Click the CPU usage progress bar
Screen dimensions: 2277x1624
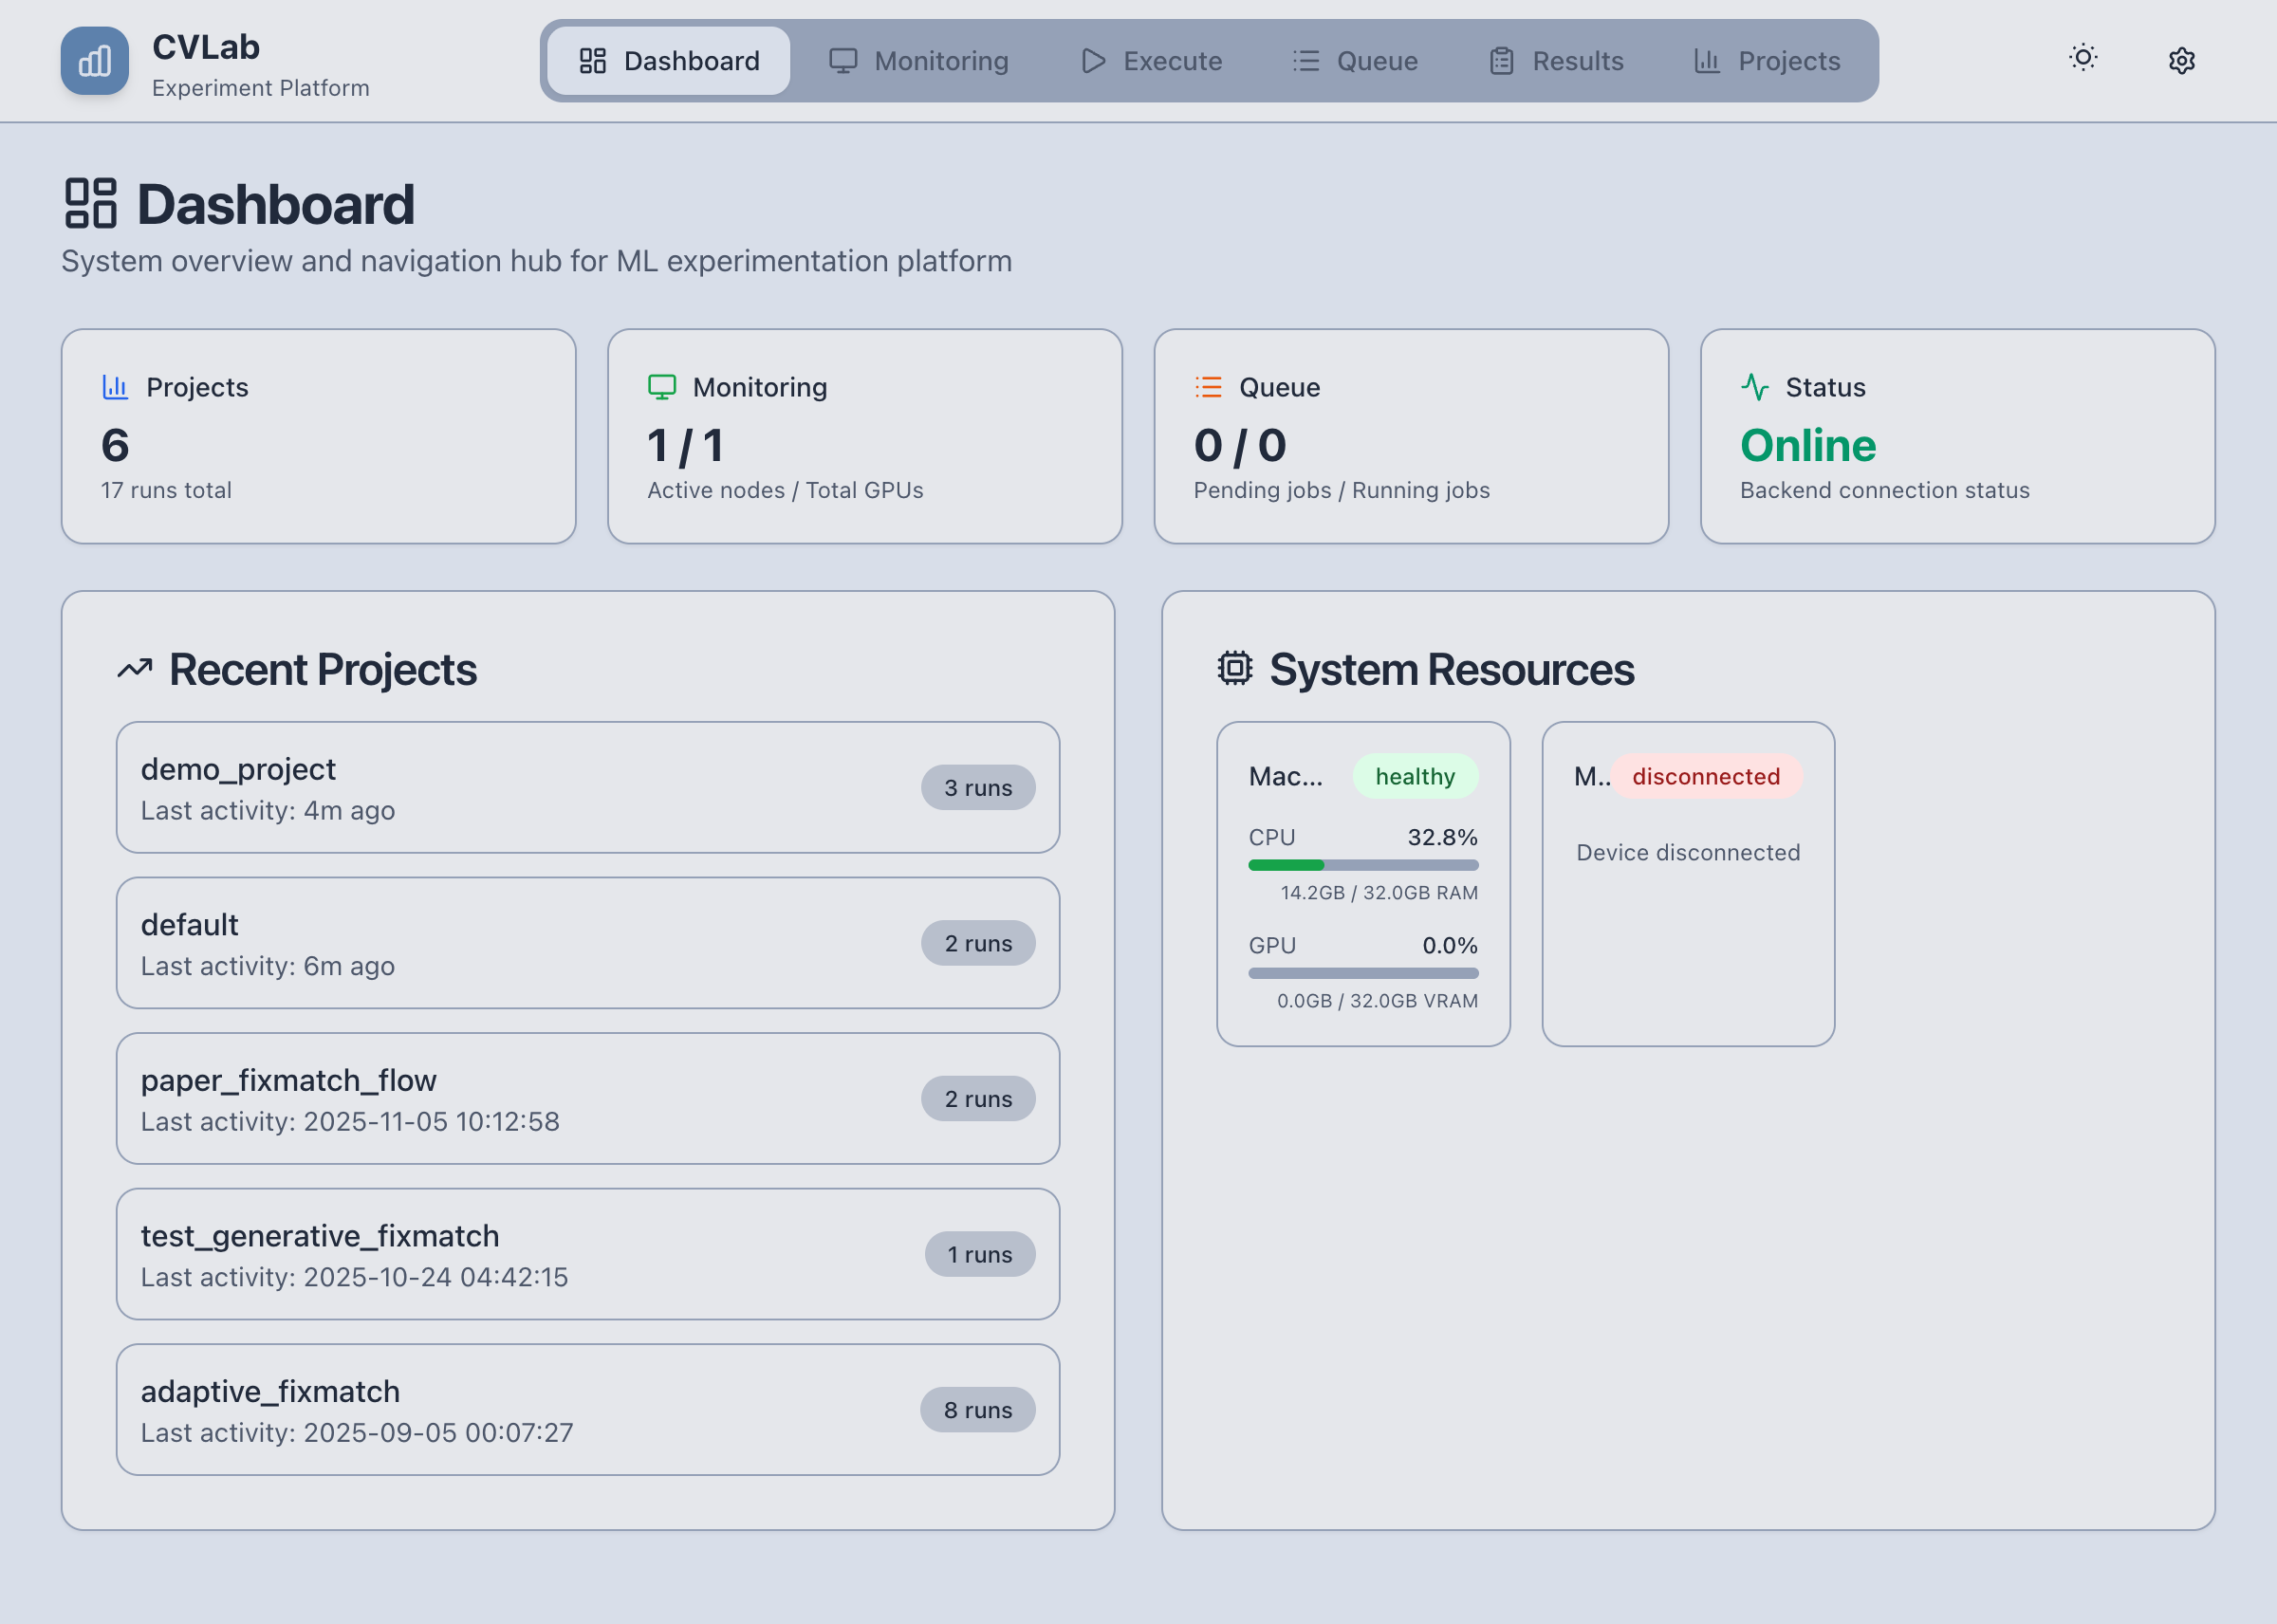(1362, 865)
